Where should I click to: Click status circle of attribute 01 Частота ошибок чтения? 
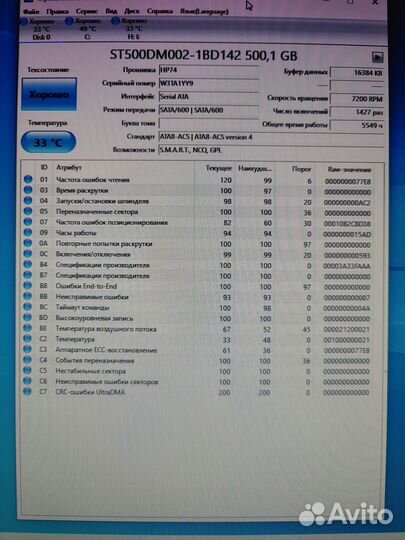[28, 179]
